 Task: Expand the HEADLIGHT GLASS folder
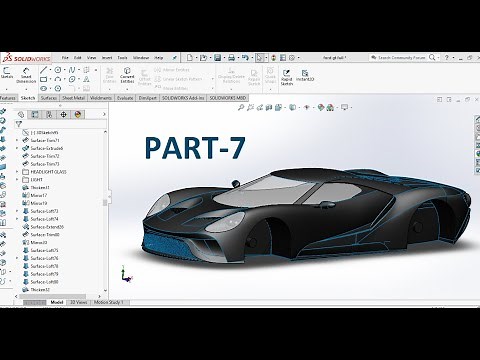(x=17, y=172)
